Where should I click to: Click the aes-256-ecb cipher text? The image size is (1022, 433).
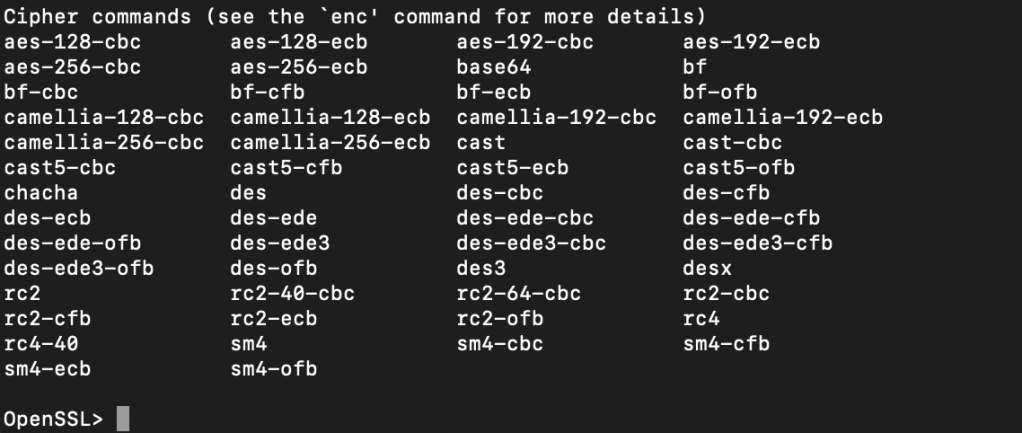coord(299,68)
